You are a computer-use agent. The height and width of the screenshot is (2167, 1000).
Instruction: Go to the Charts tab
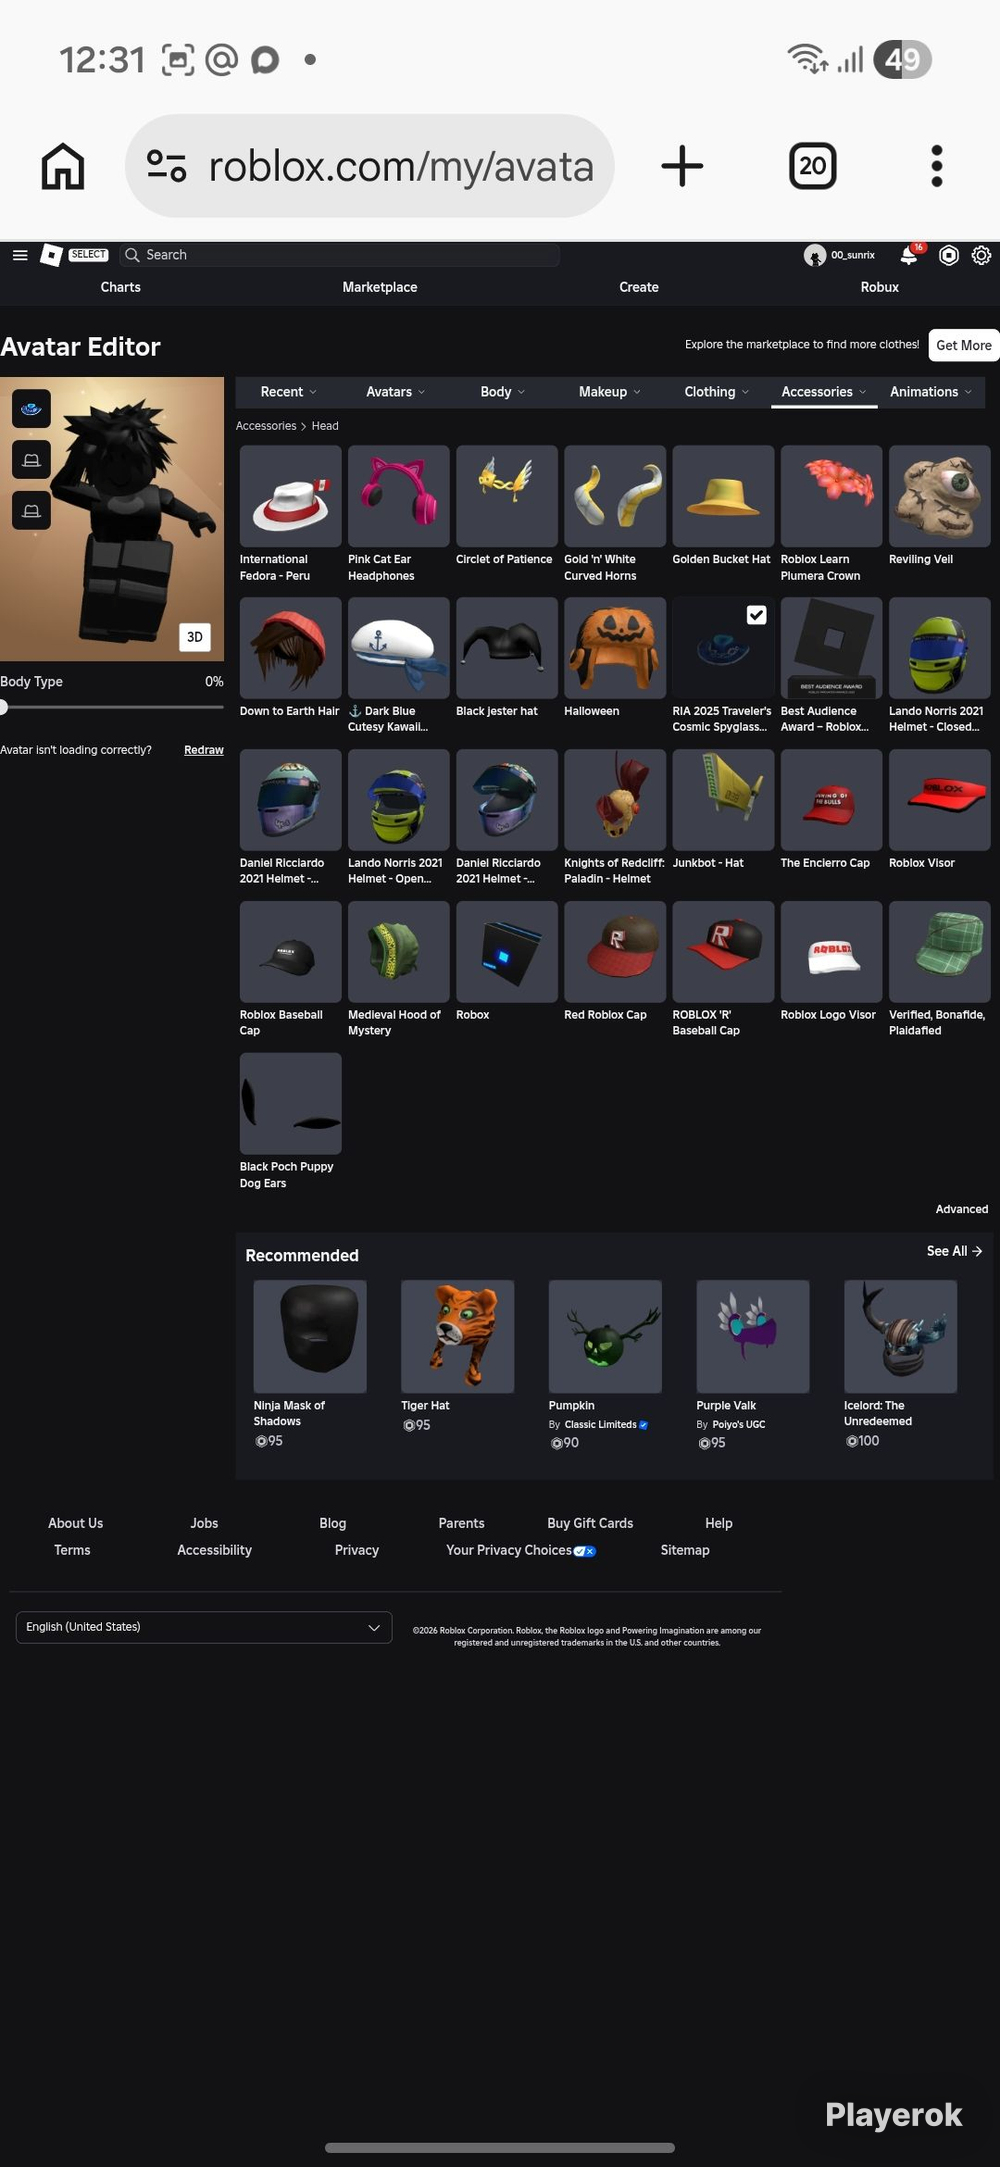pos(120,287)
